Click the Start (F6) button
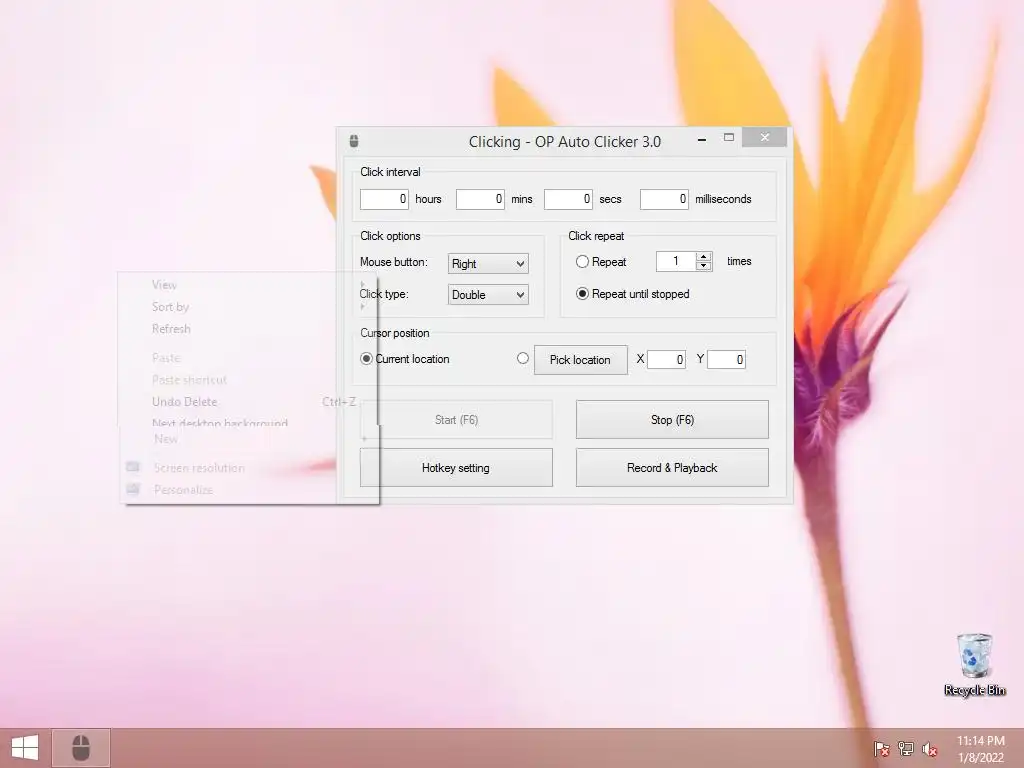 [x=456, y=420]
